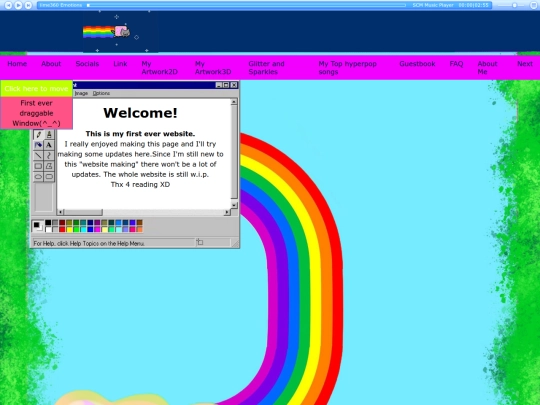Viewport: 540px width, 405px height.
Task: Minimize the Paint-style window
Action: click(219, 85)
